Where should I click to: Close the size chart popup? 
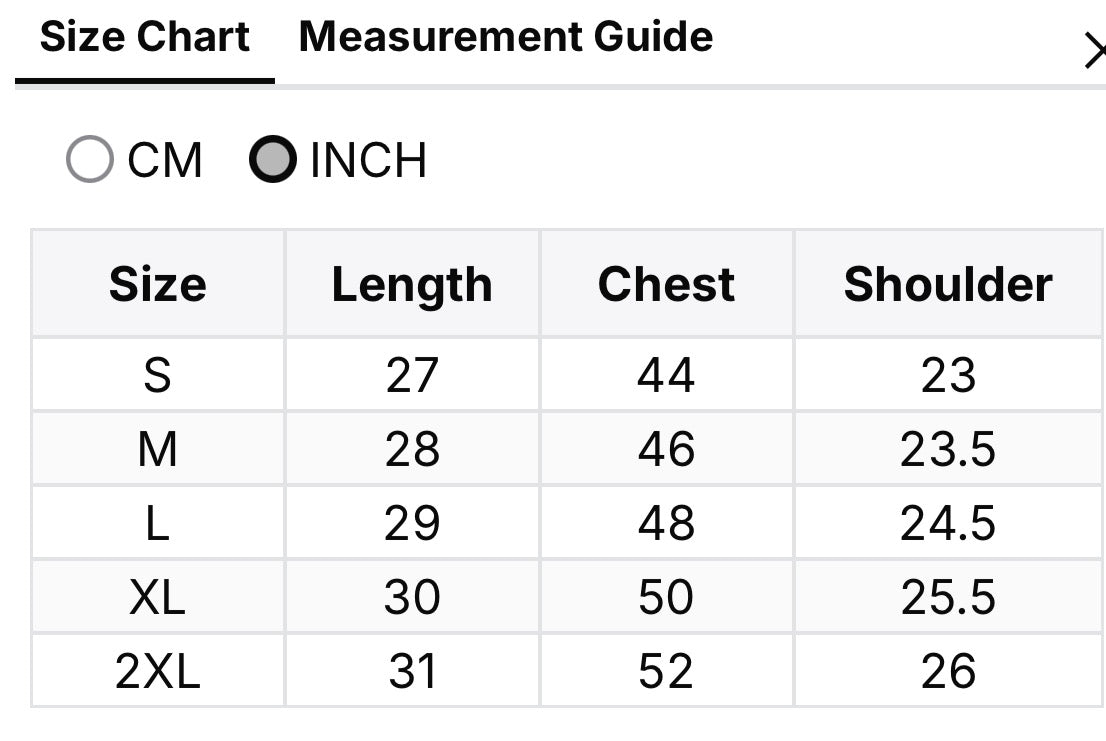tap(1095, 51)
